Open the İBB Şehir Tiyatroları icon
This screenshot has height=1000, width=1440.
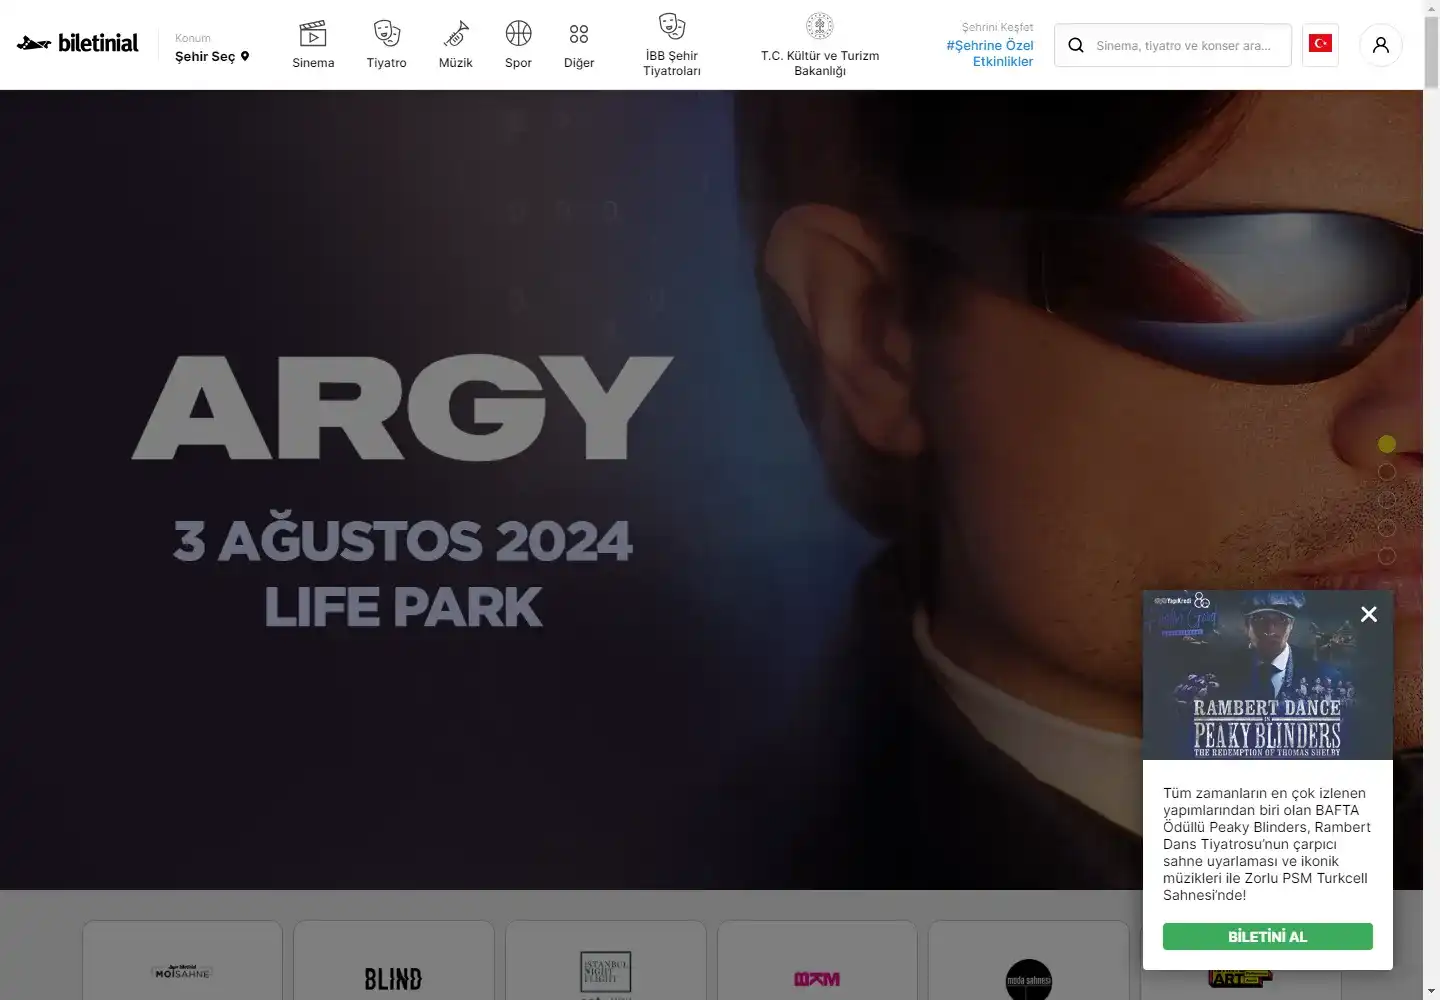coord(672,26)
